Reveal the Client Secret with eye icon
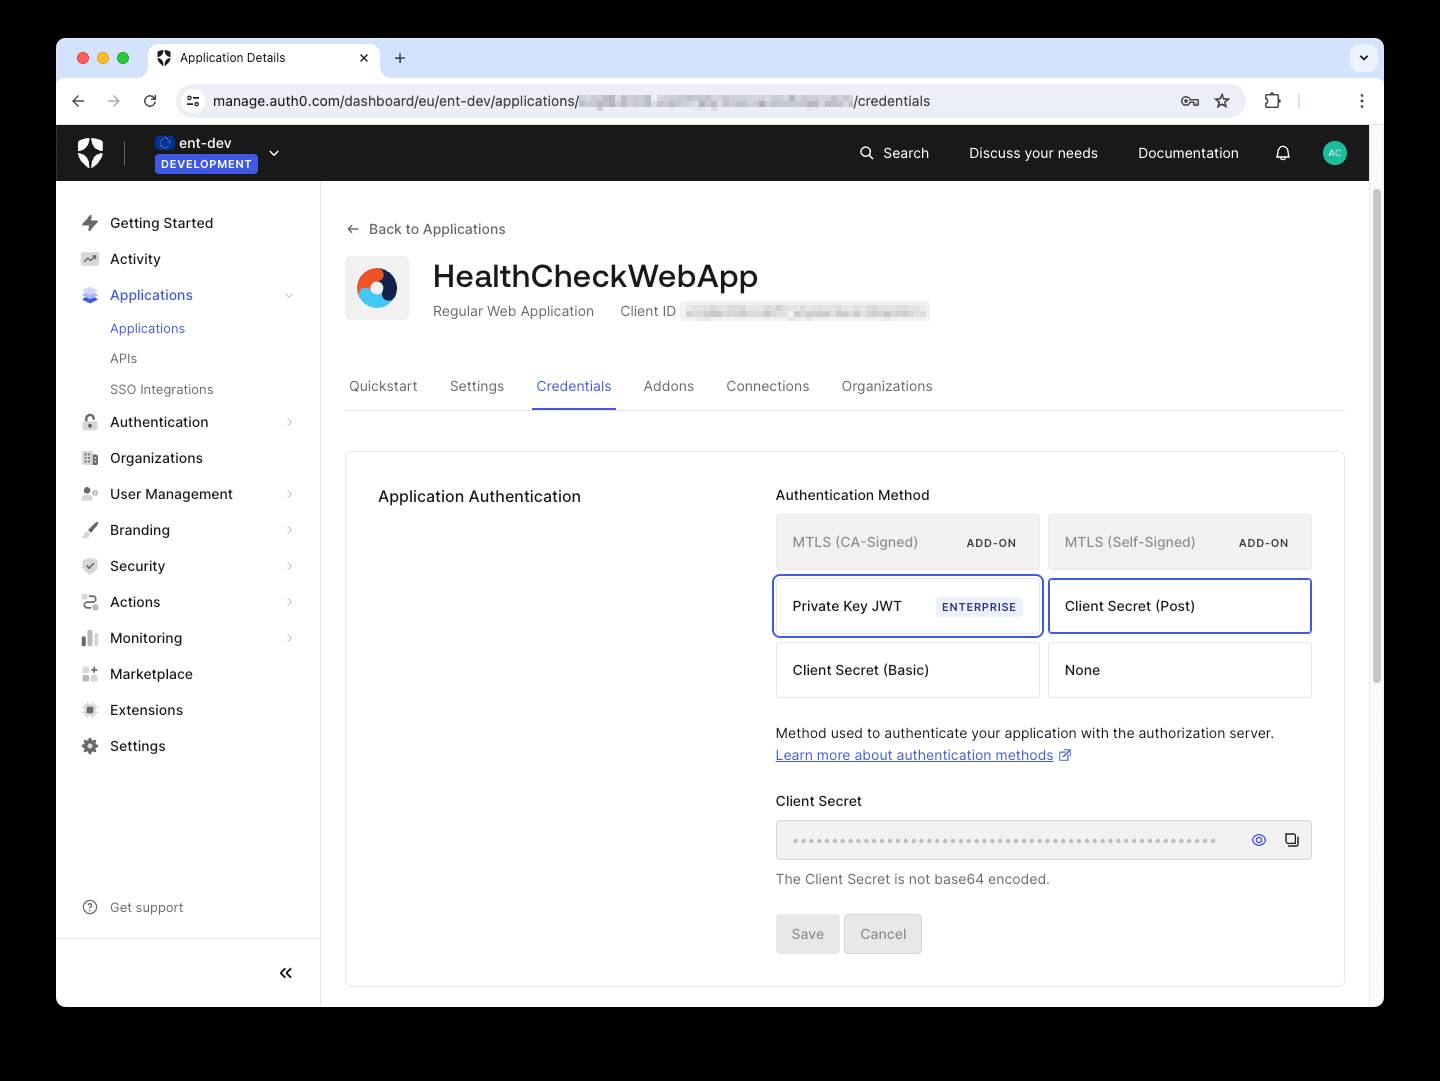The height and width of the screenshot is (1081, 1440). coord(1259,840)
